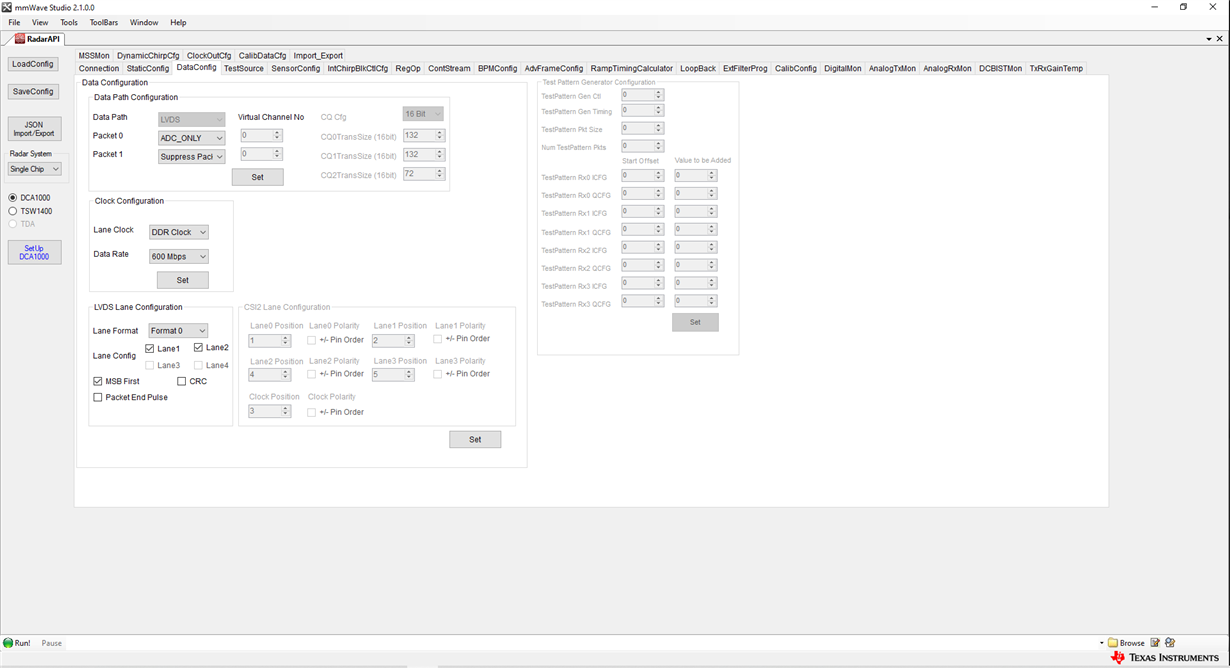This screenshot has width=1230, height=668.
Task: Open the Lane Format dropdown
Action: tap(178, 331)
